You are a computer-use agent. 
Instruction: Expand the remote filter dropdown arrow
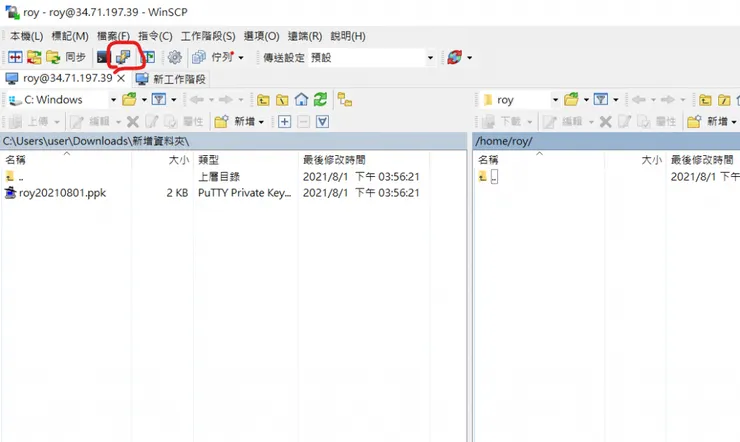(615, 100)
